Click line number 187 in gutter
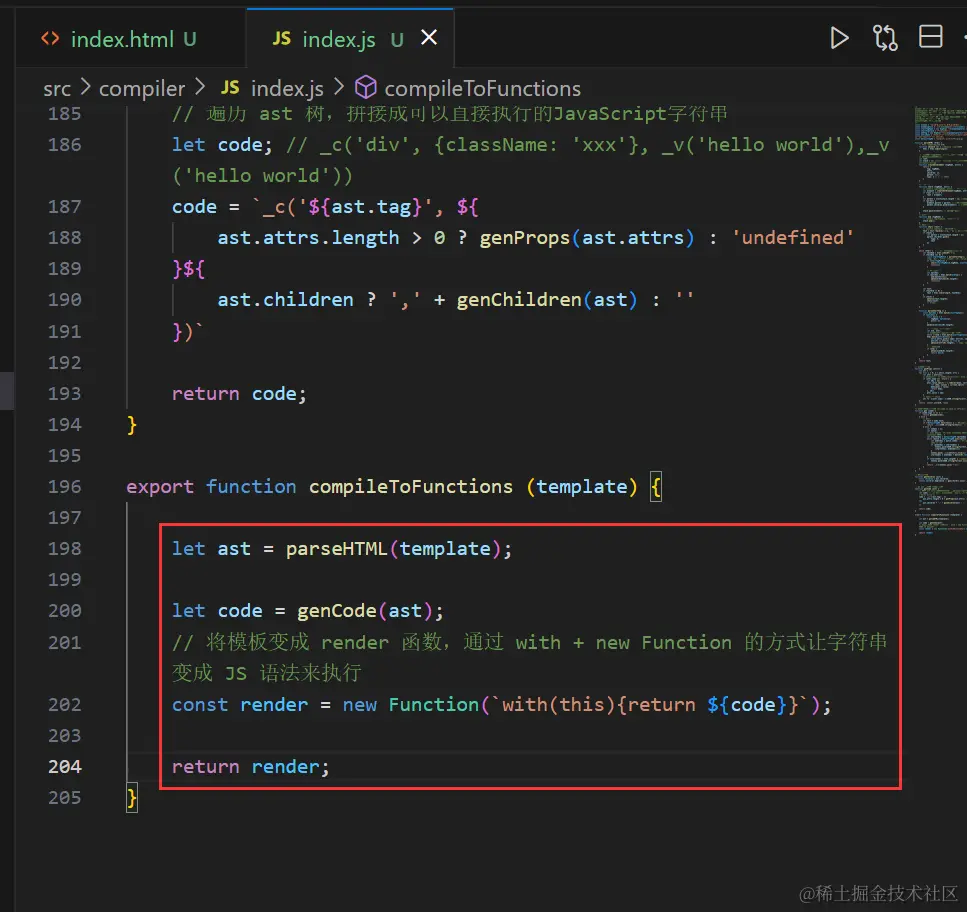This screenshot has height=912, width=967. tap(65, 207)
